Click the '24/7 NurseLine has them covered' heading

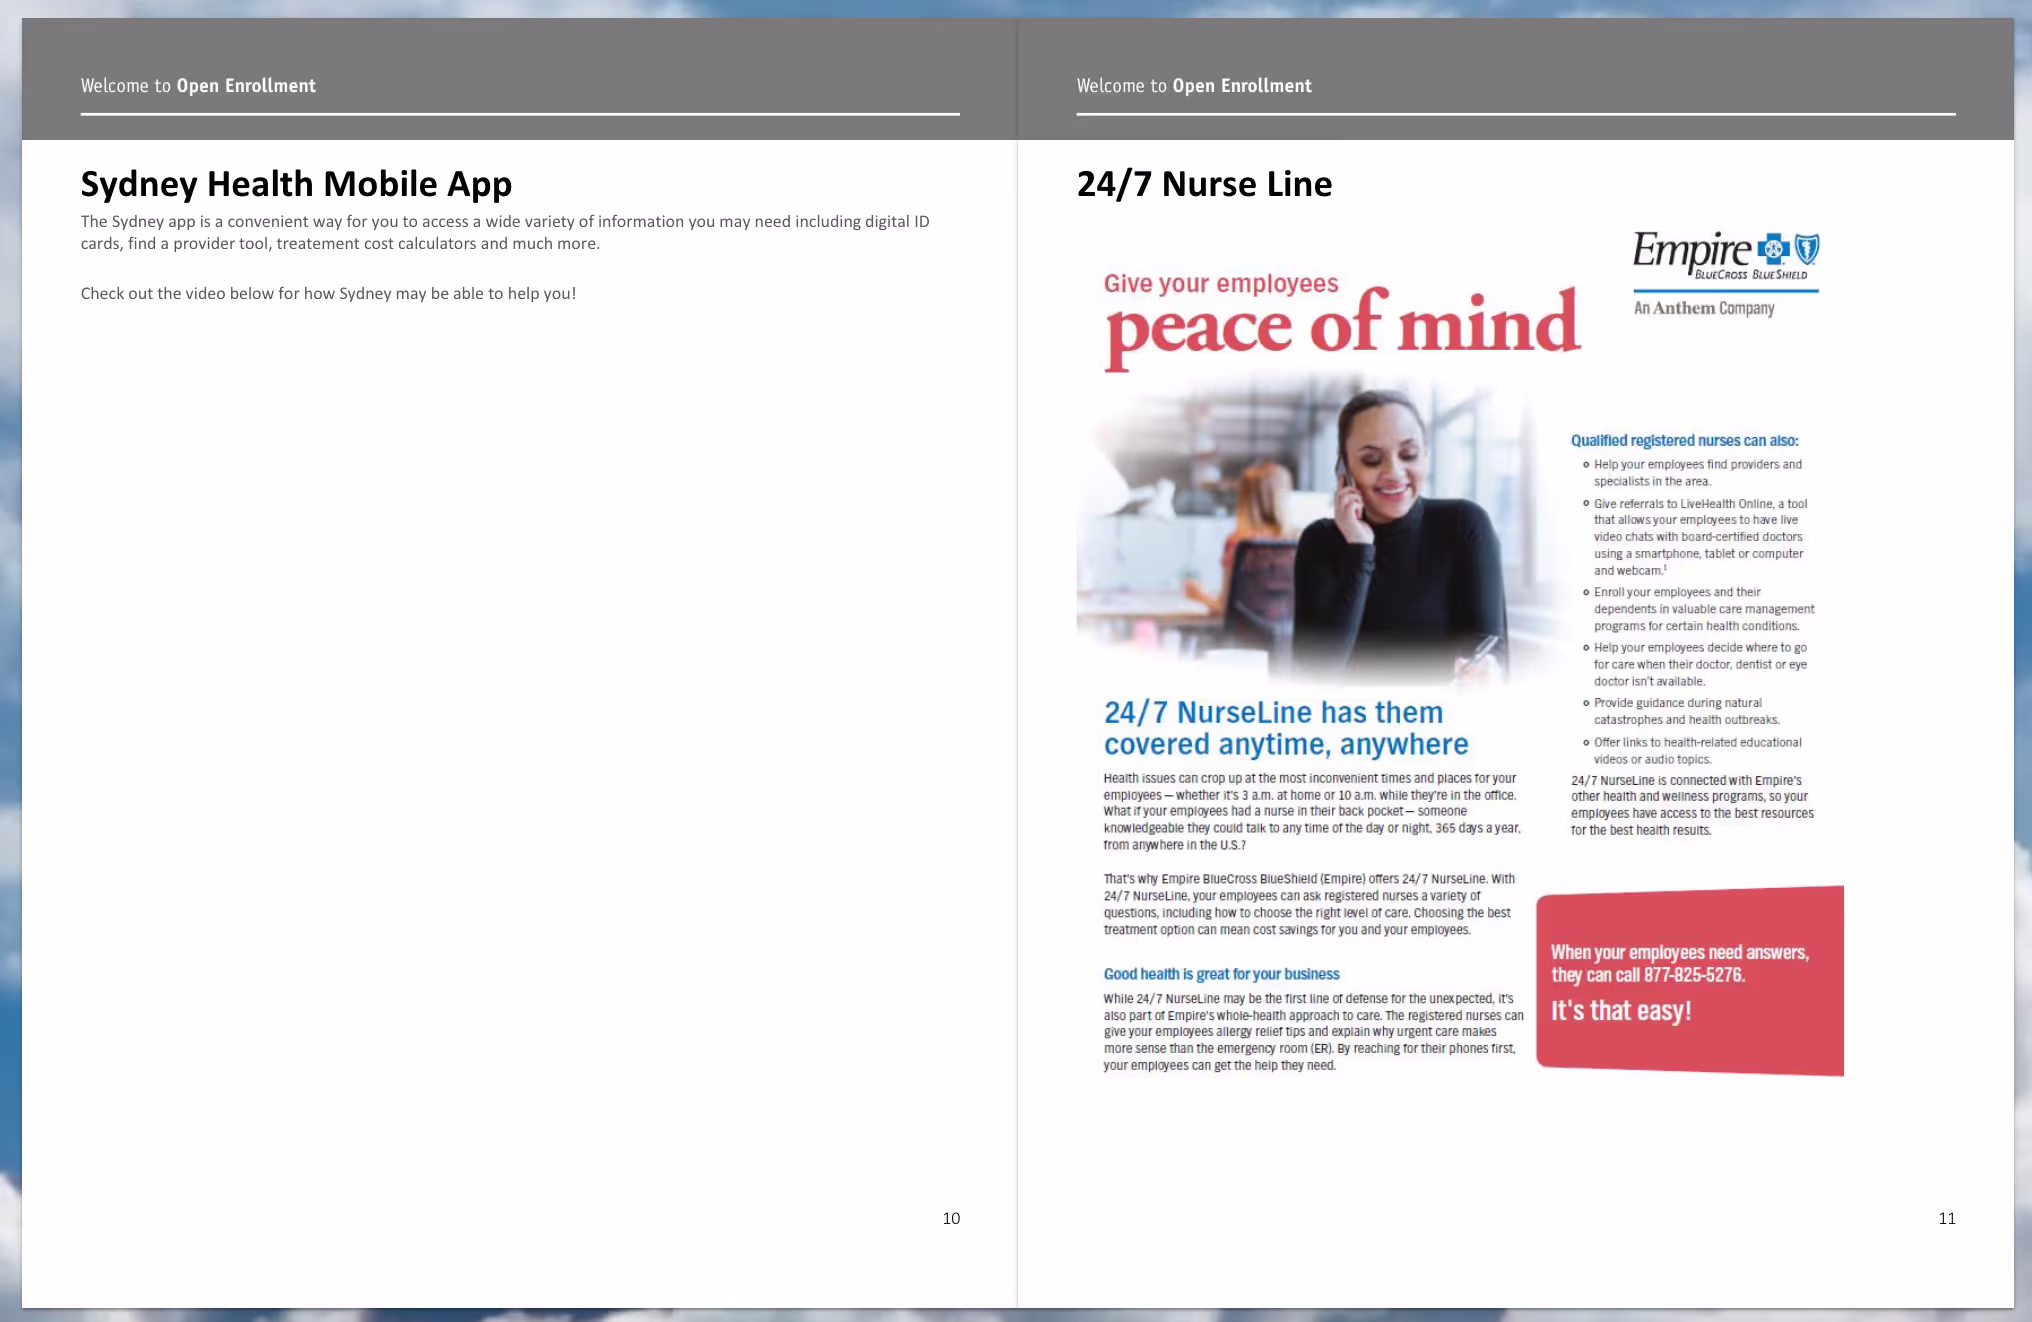[x=1286, y=728]
